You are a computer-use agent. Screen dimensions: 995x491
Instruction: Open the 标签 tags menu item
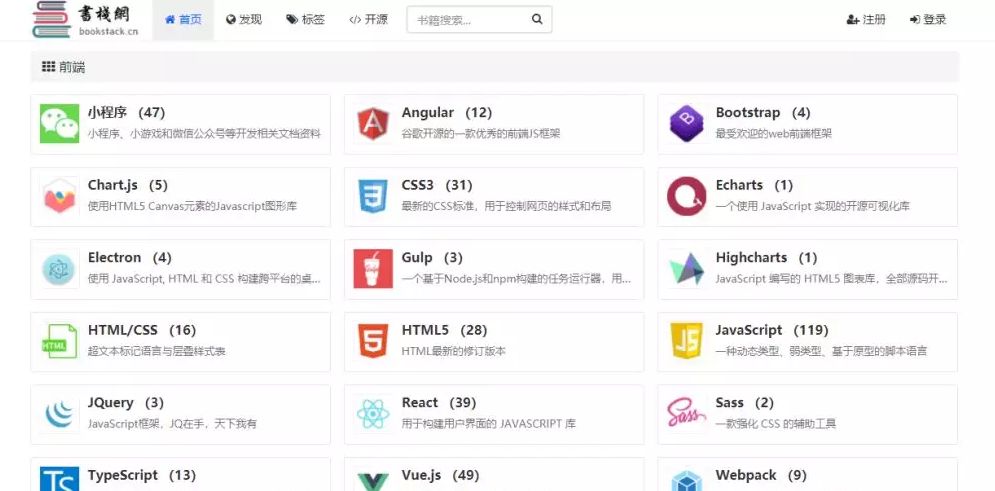click(305, 19)
